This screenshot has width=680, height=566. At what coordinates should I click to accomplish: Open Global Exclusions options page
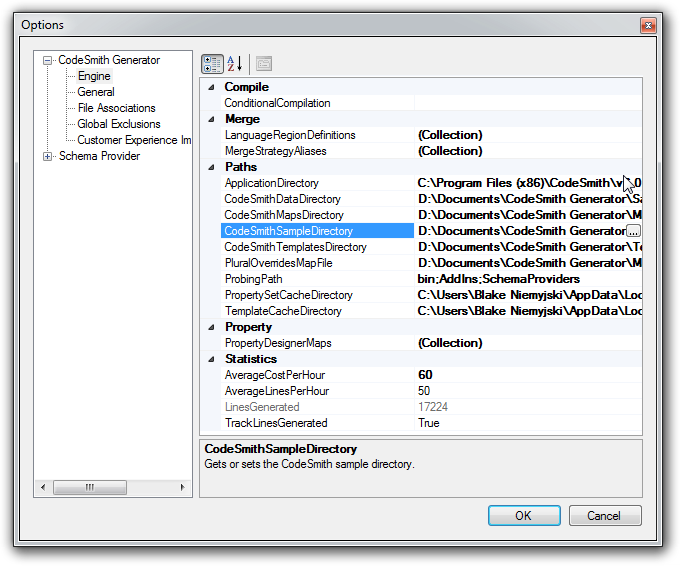(119, 124)
